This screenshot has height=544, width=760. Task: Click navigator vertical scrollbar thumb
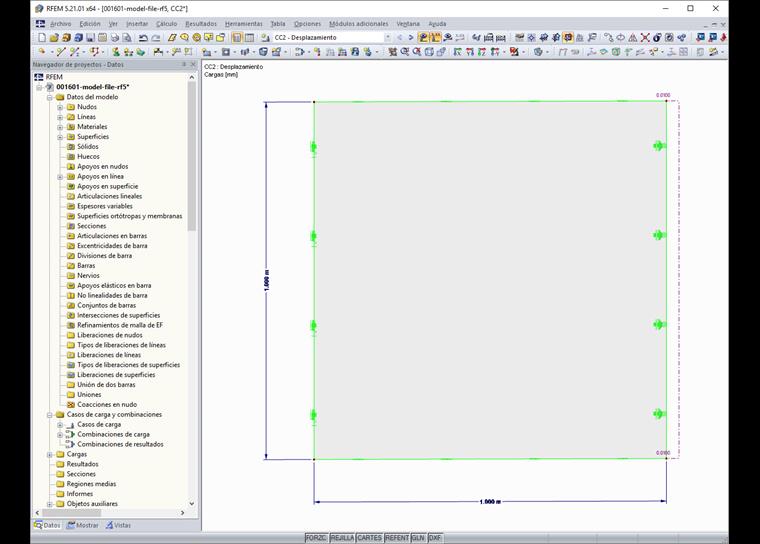pos(192,156)
